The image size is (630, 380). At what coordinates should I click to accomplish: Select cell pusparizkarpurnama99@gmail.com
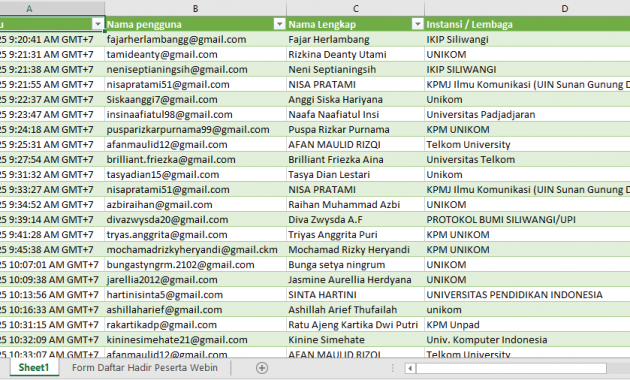tap(196, 129)
